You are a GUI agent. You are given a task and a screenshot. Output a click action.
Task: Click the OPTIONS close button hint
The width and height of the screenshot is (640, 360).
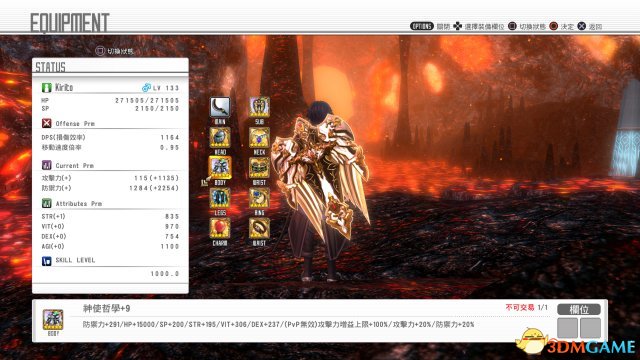tap(422, 26)
